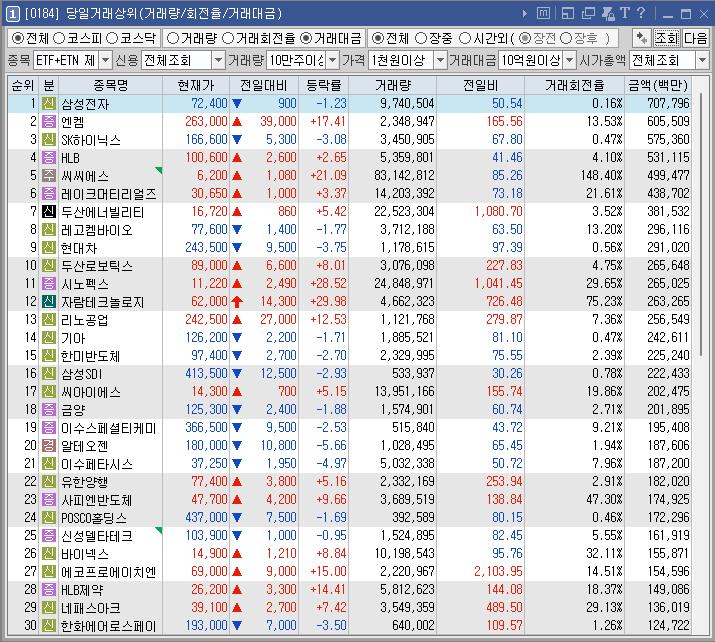Select the 코스피 radio button

[59, 38]
